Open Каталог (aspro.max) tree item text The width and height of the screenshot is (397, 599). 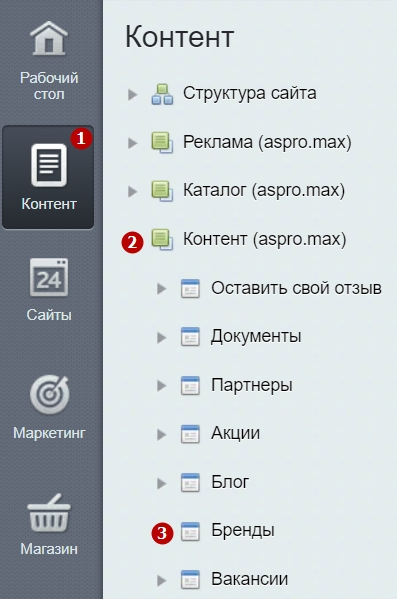(x=264, y=190)
